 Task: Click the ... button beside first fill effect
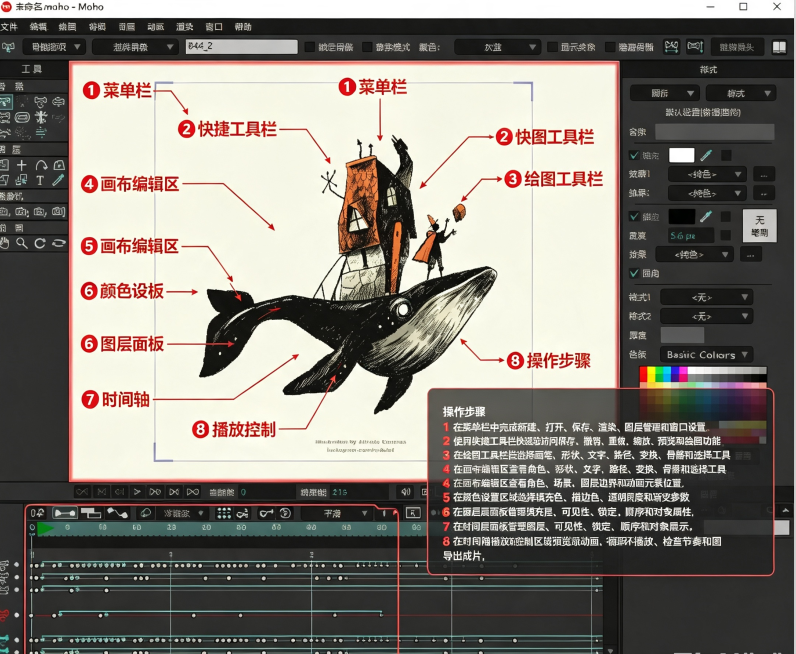764,174
